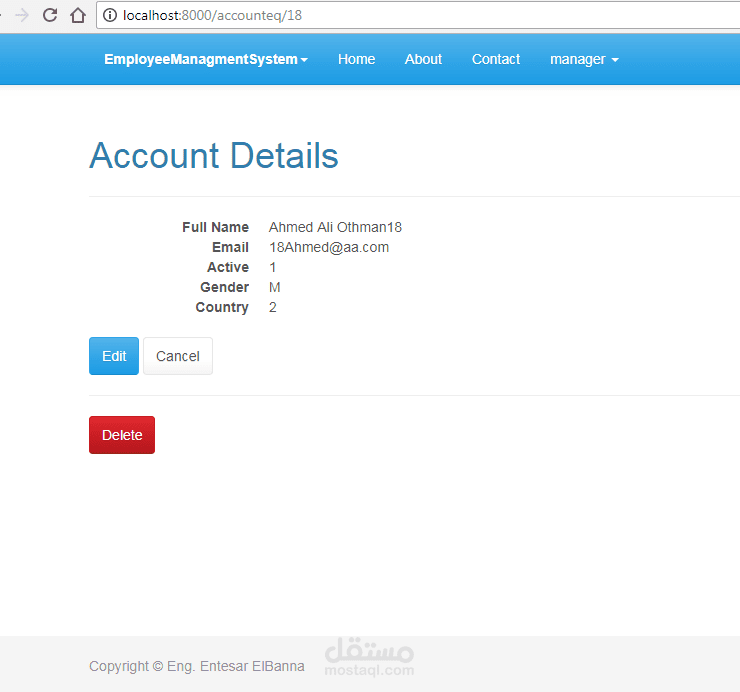Expand the manager user dropdown
740x692 pixels.
(584, 59)
